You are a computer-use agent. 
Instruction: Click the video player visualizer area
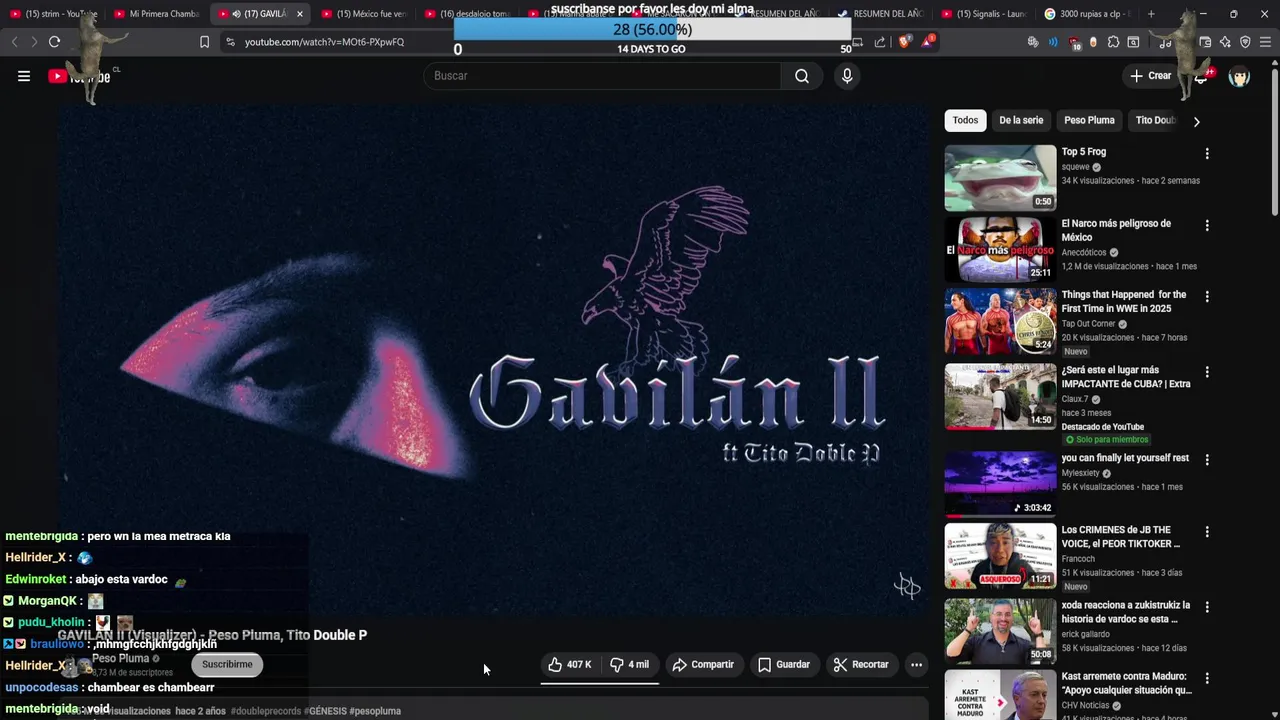[x=493, y=360]
